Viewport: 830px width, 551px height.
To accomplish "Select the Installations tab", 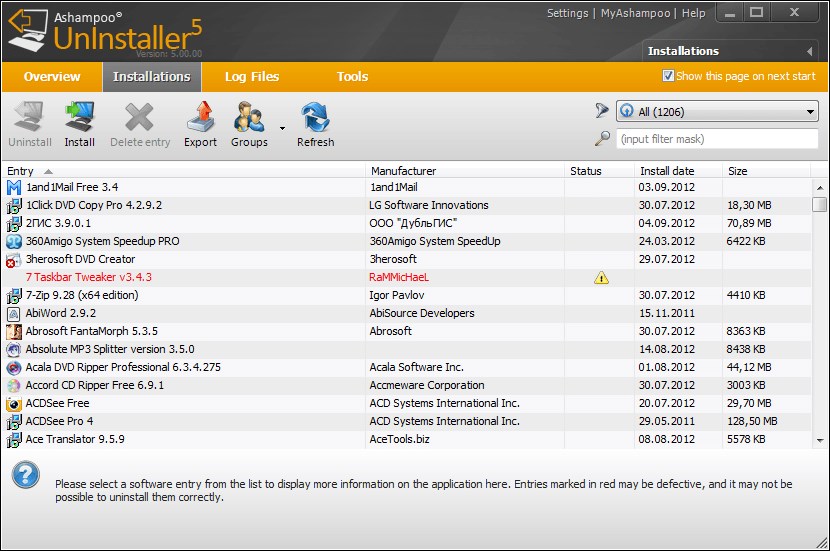I will [151, 77].
